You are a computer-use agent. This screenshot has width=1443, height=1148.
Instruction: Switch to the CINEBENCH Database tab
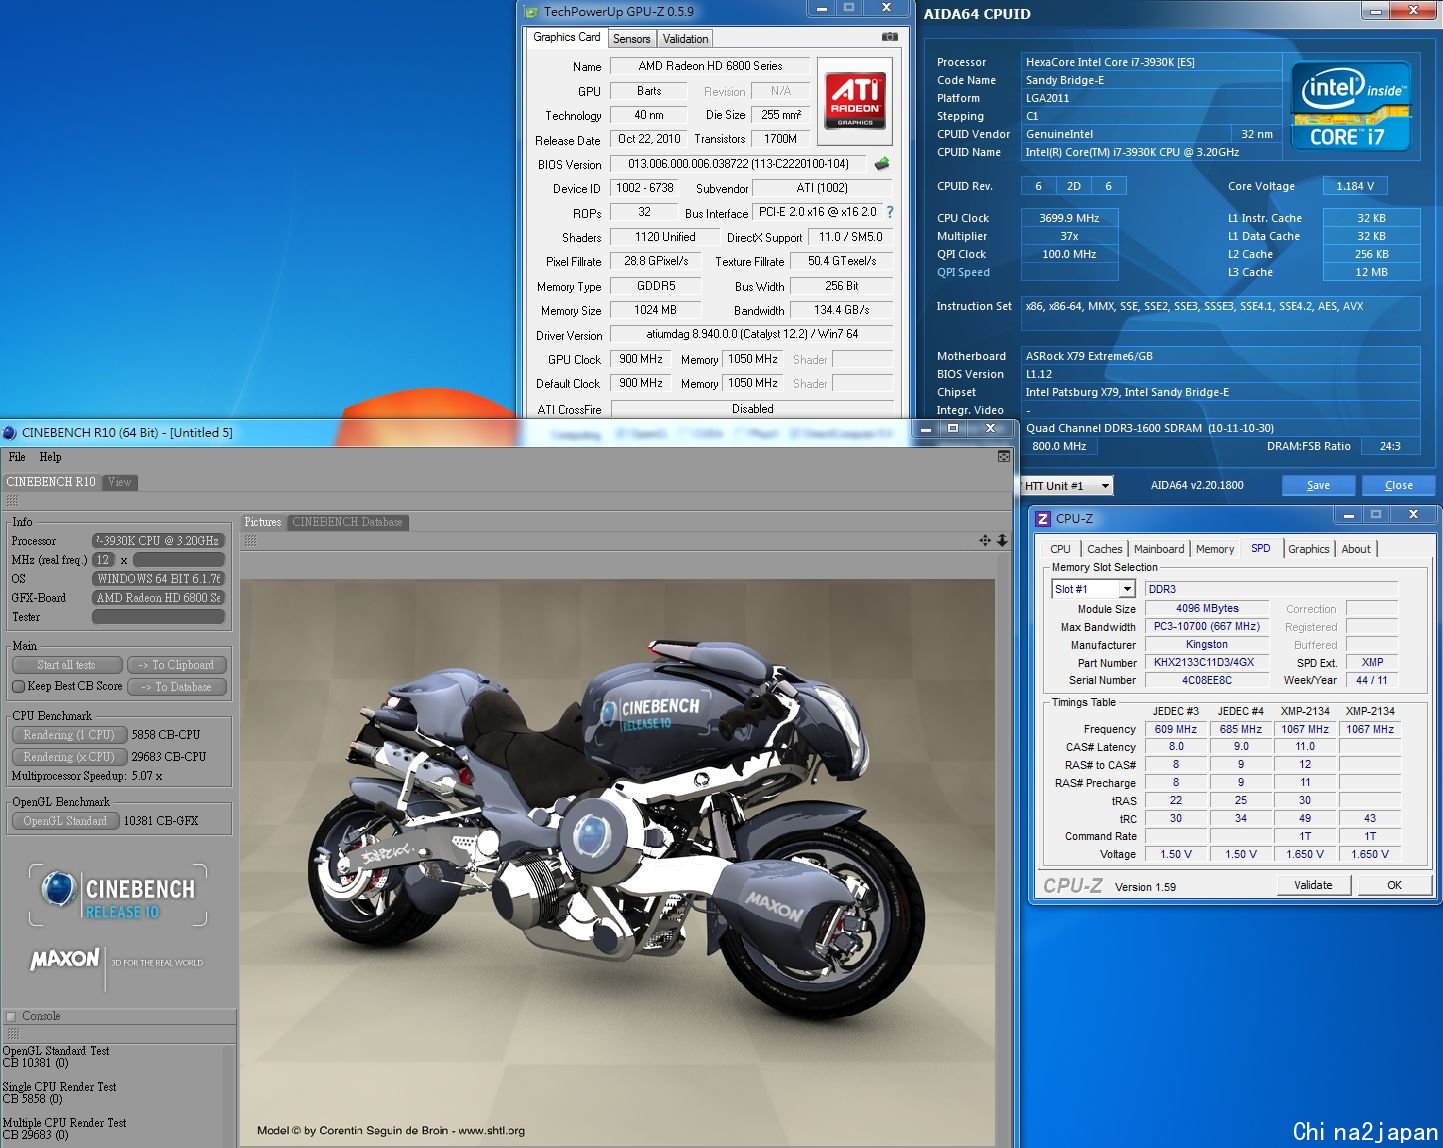tap(347, 522)
